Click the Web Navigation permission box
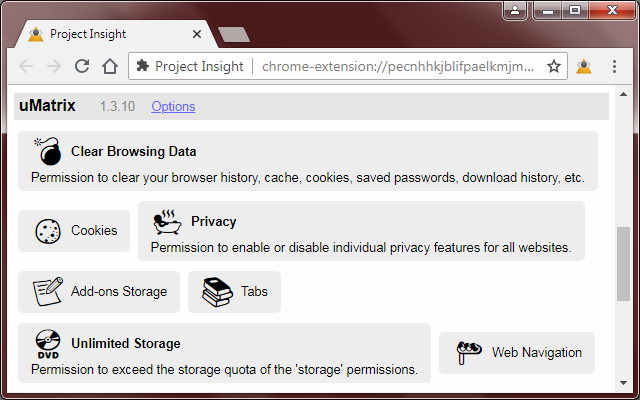This screenshot has width=640, height=400. click(x=517, y=352)
